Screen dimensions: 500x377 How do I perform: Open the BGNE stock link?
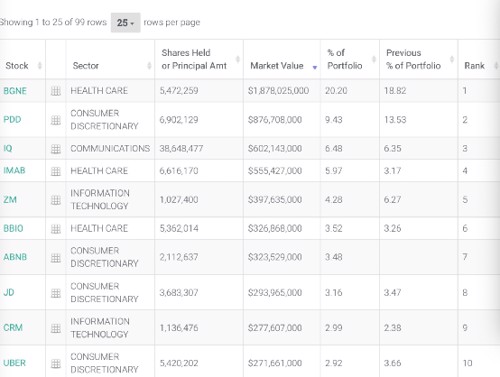pyautogui.click(x=15, y=91)
